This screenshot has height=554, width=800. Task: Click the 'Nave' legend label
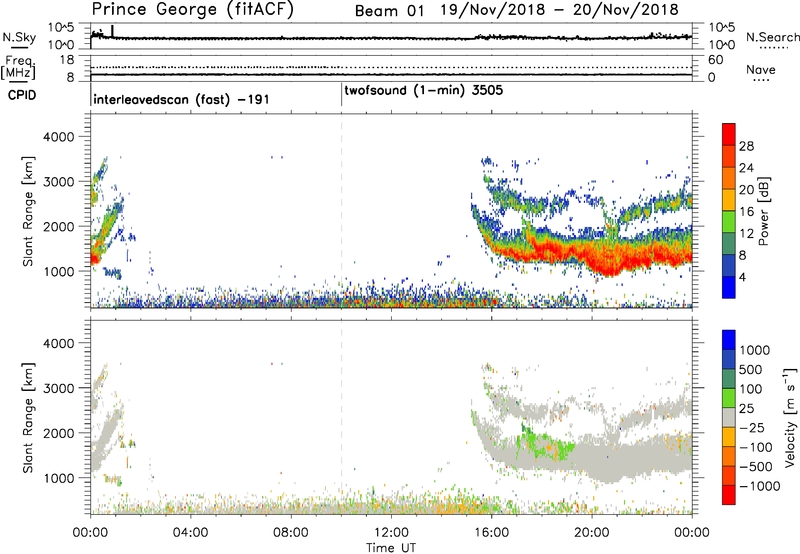761,70
